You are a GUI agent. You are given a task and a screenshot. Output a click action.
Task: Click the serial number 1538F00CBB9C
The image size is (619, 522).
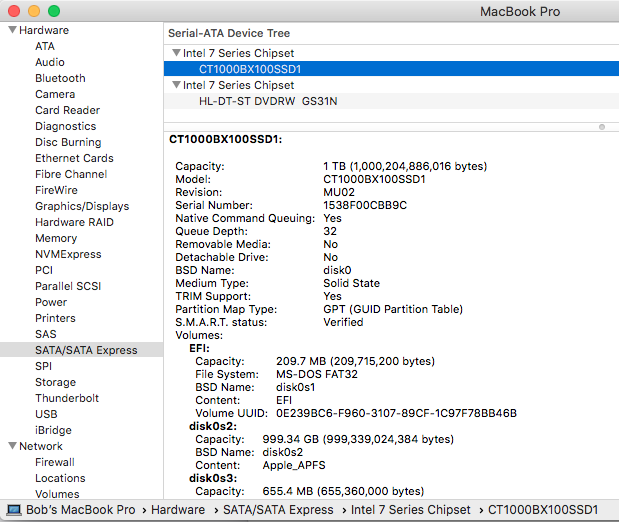tap(365, 205)
